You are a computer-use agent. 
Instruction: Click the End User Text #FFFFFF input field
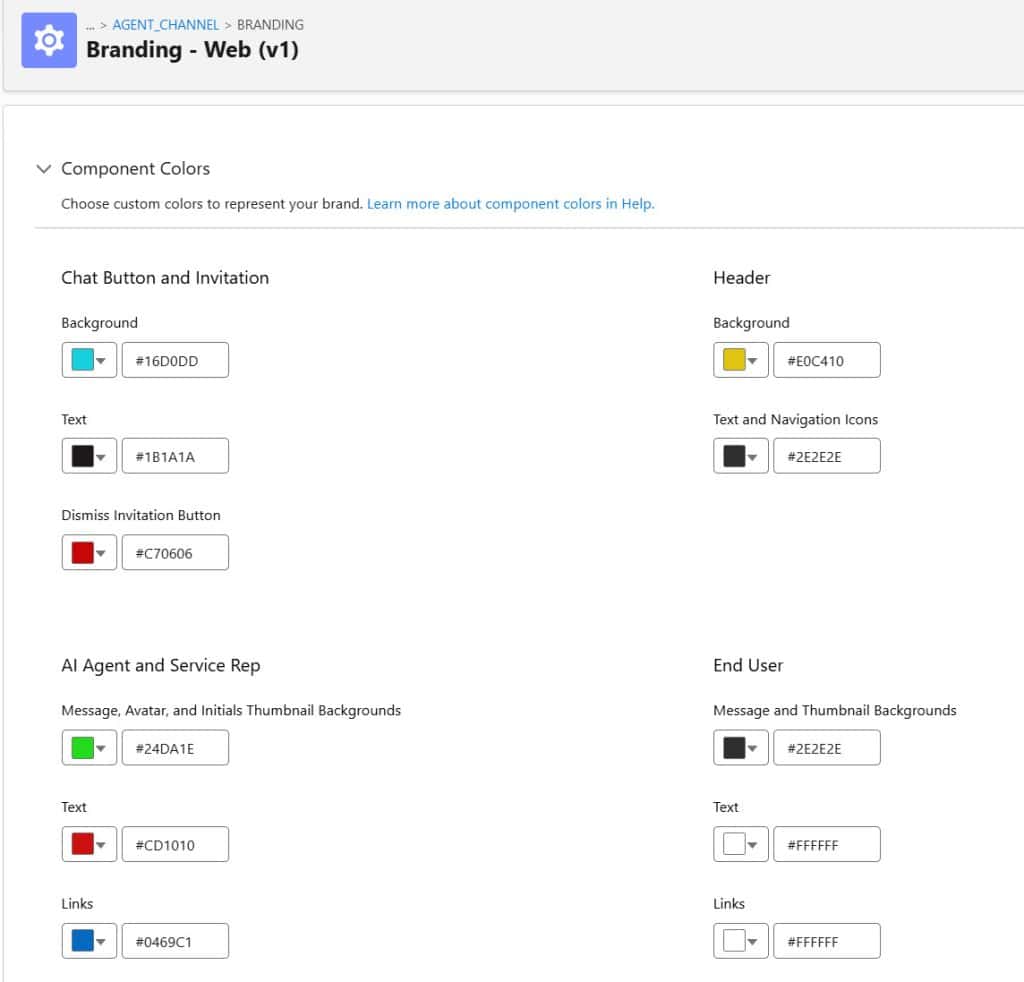(x=827, y=844)
